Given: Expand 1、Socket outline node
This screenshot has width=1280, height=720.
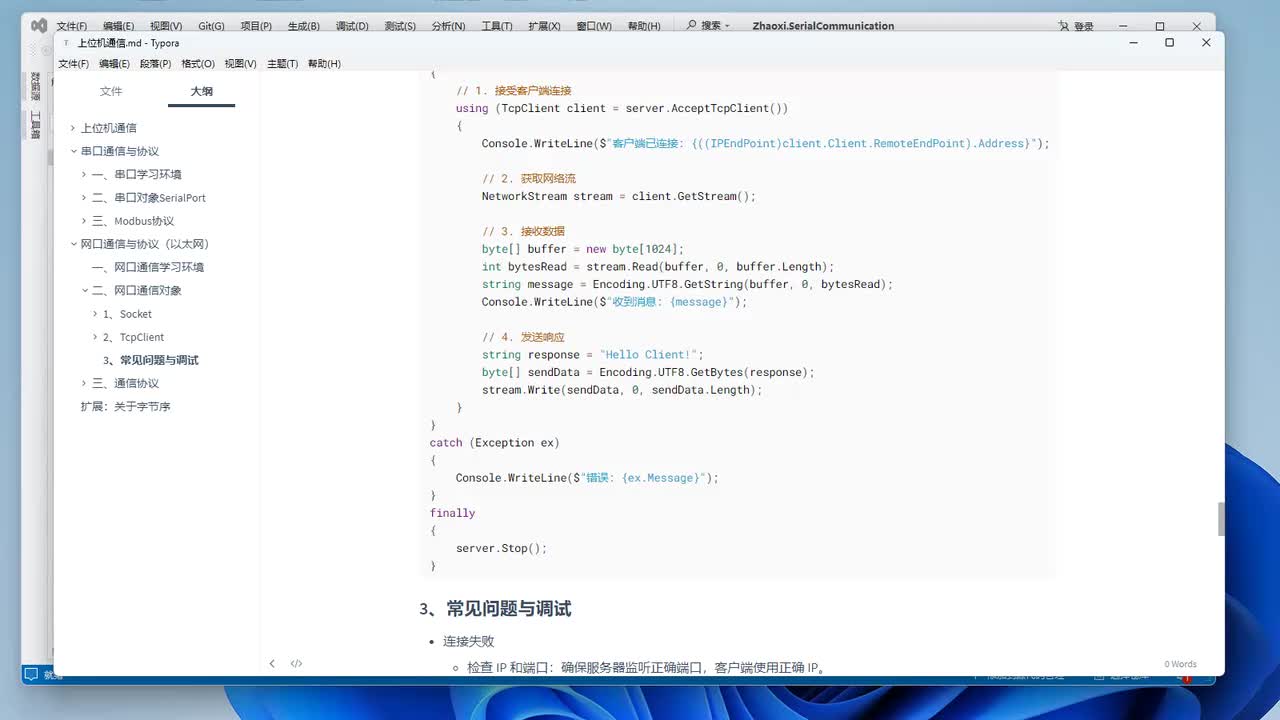Looking at the screenshot, I should click(96, 314).
